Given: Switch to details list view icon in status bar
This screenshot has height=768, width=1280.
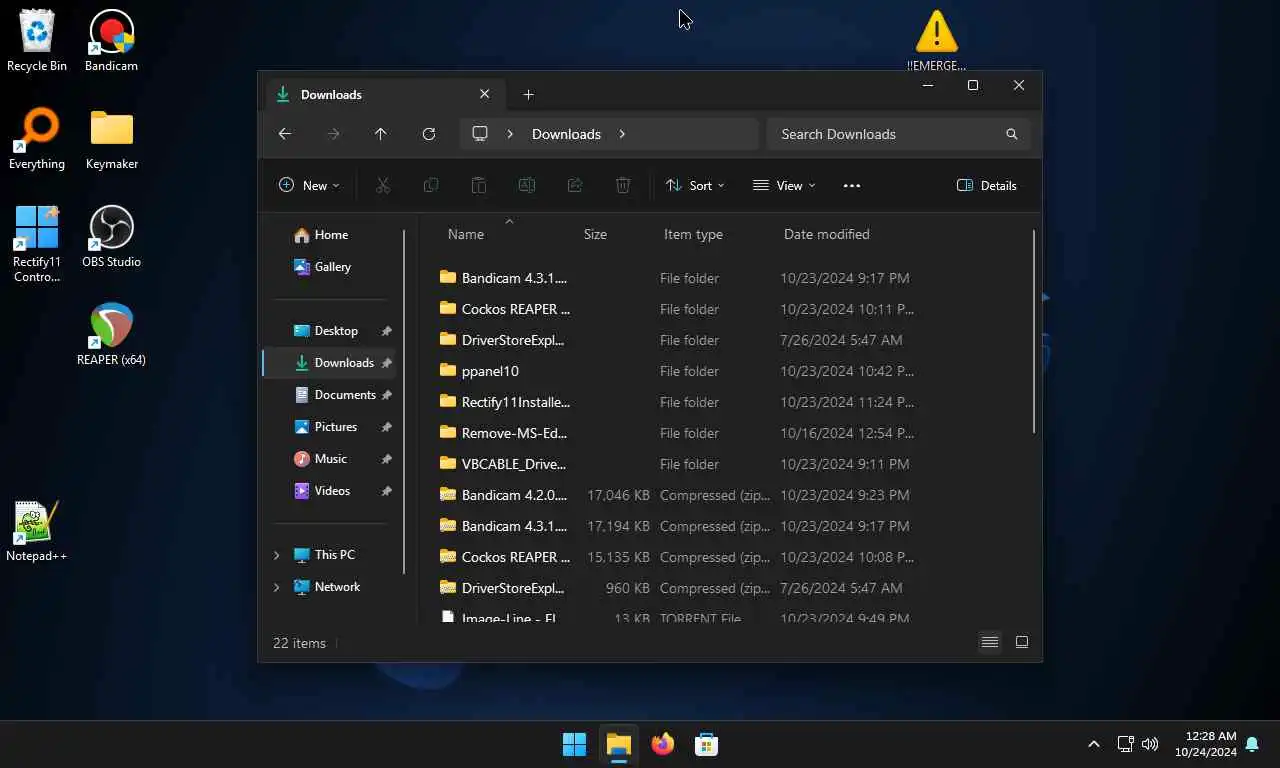Looking at the screenshot, I should [x=990, y=643].
